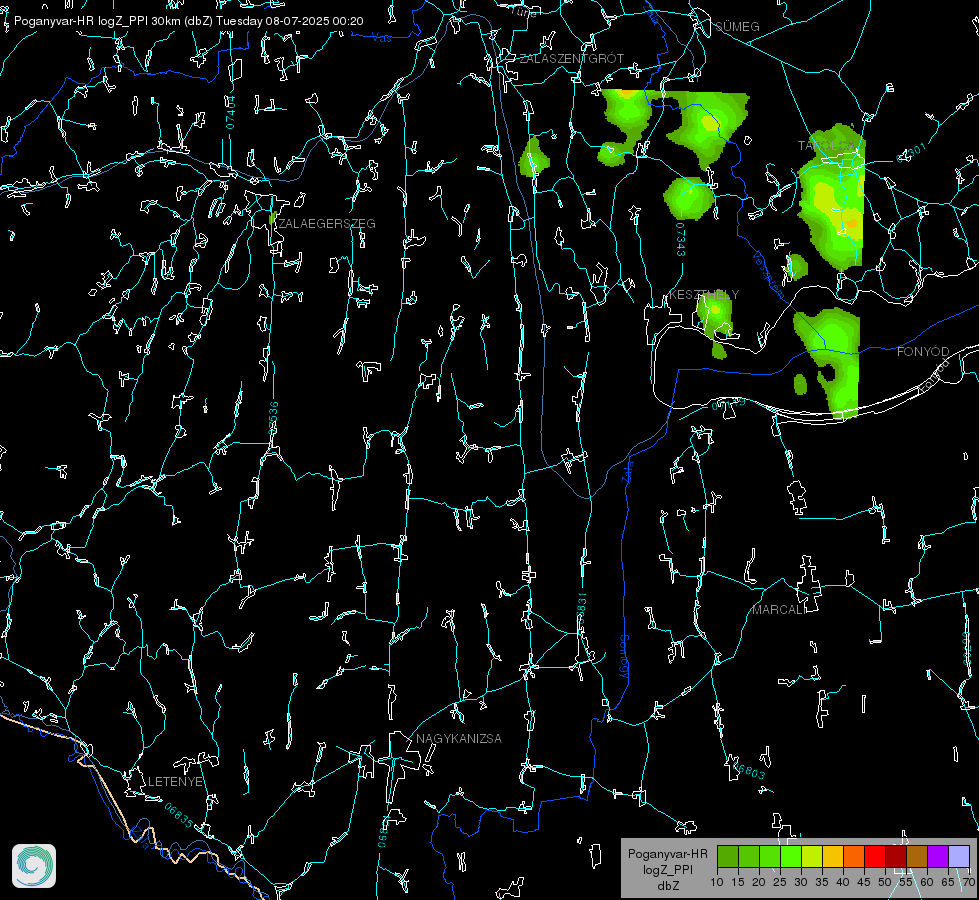Image resolution: width=979 pixels, height=900 pixels.
Task: Click the road number 06803 label
Action: (749, 770)
